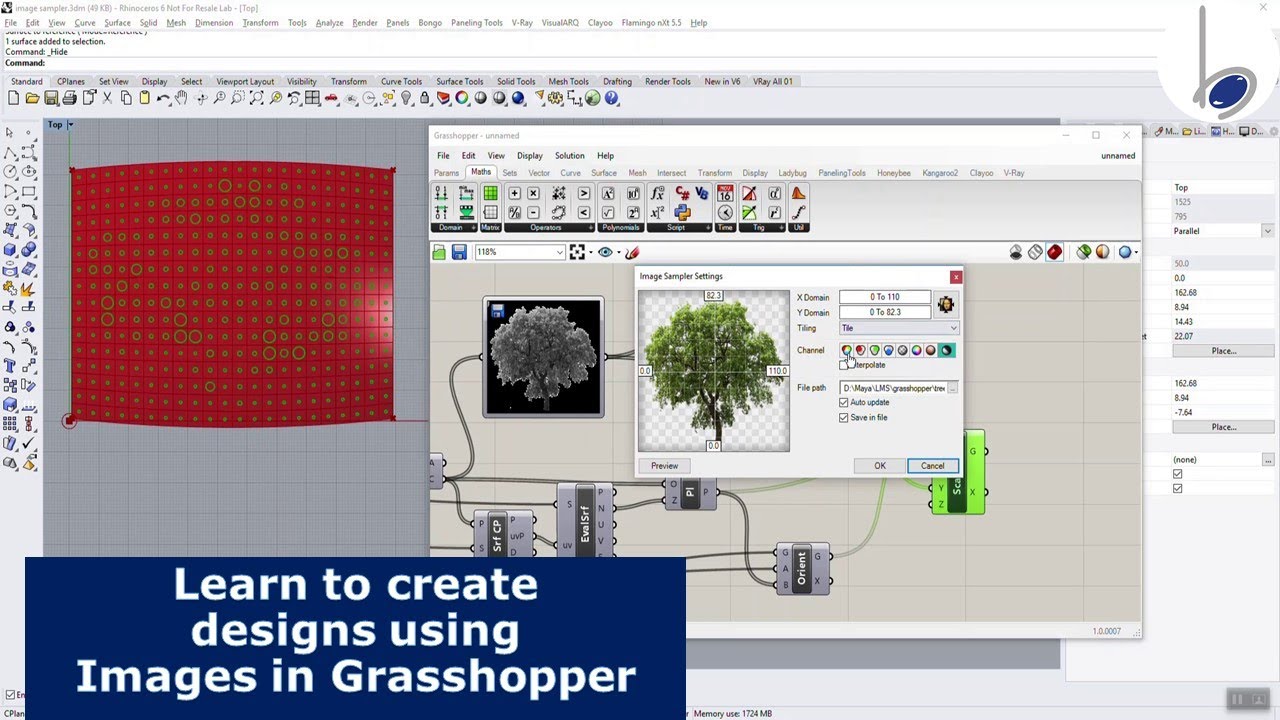
Task: Open the Top viewport title dropdown arrow
Action: (70, 125)
